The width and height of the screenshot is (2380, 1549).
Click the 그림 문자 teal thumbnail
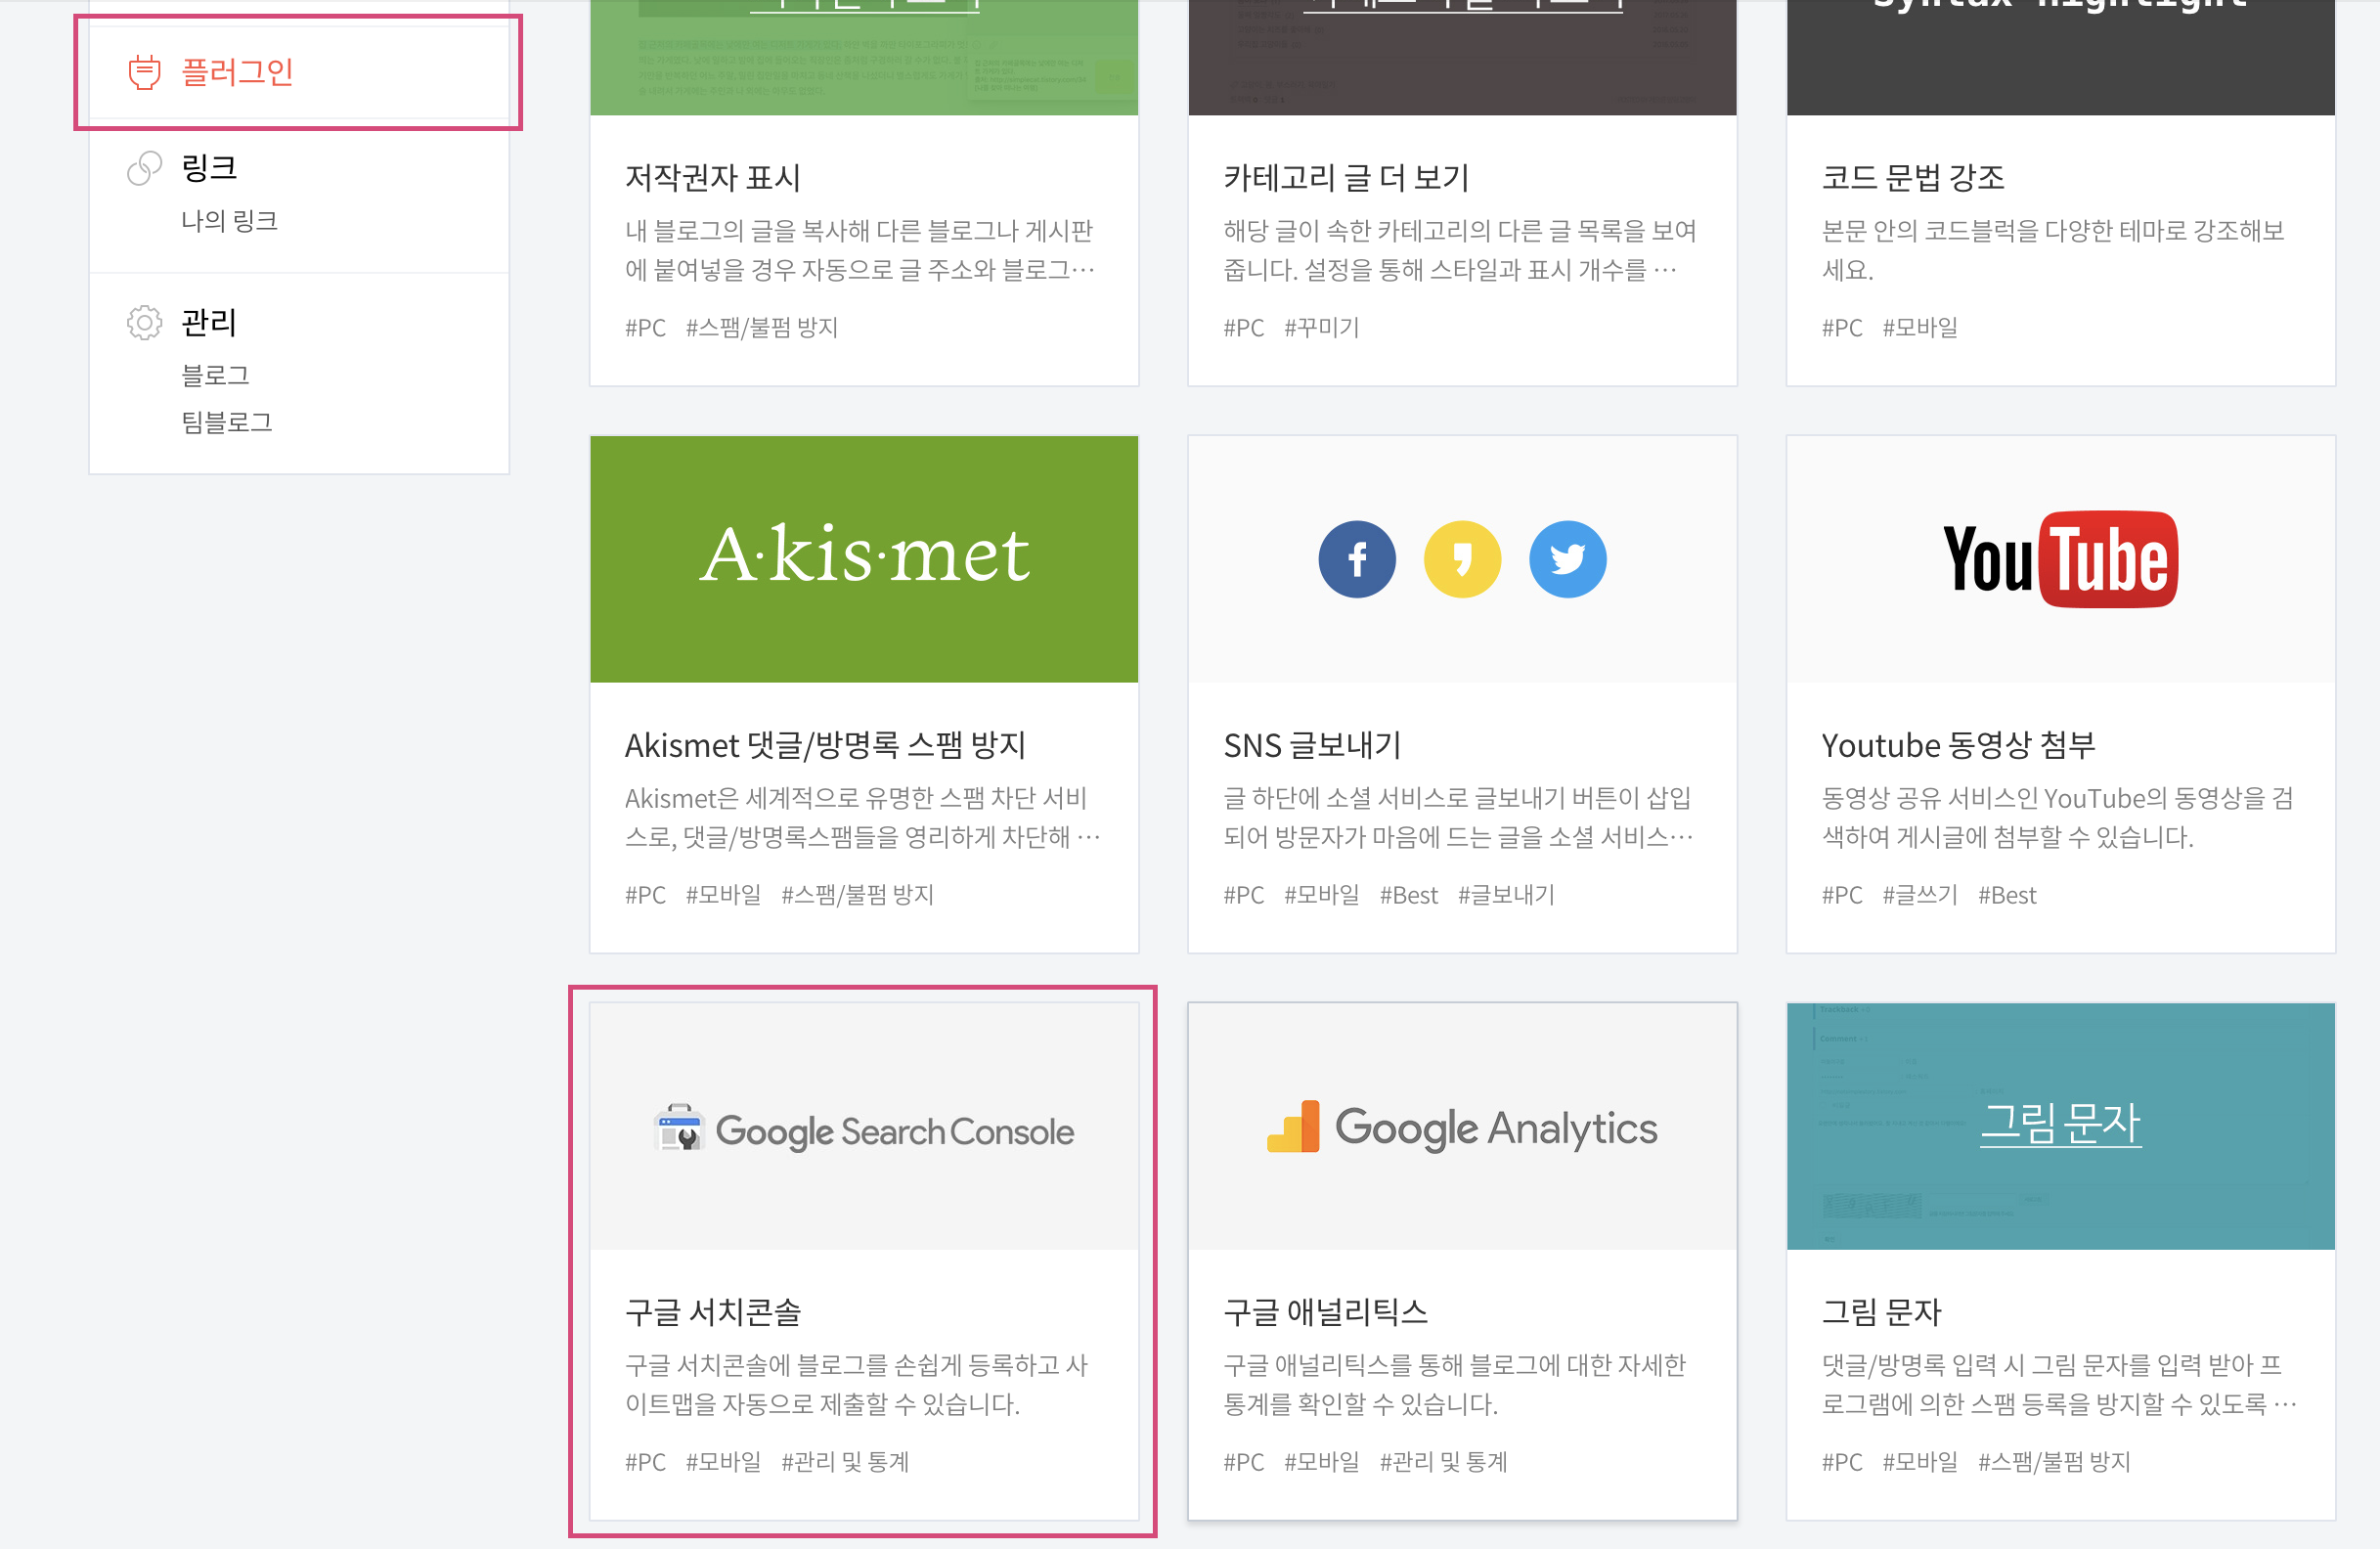pyautogui.click(x=2059, y=1125)
